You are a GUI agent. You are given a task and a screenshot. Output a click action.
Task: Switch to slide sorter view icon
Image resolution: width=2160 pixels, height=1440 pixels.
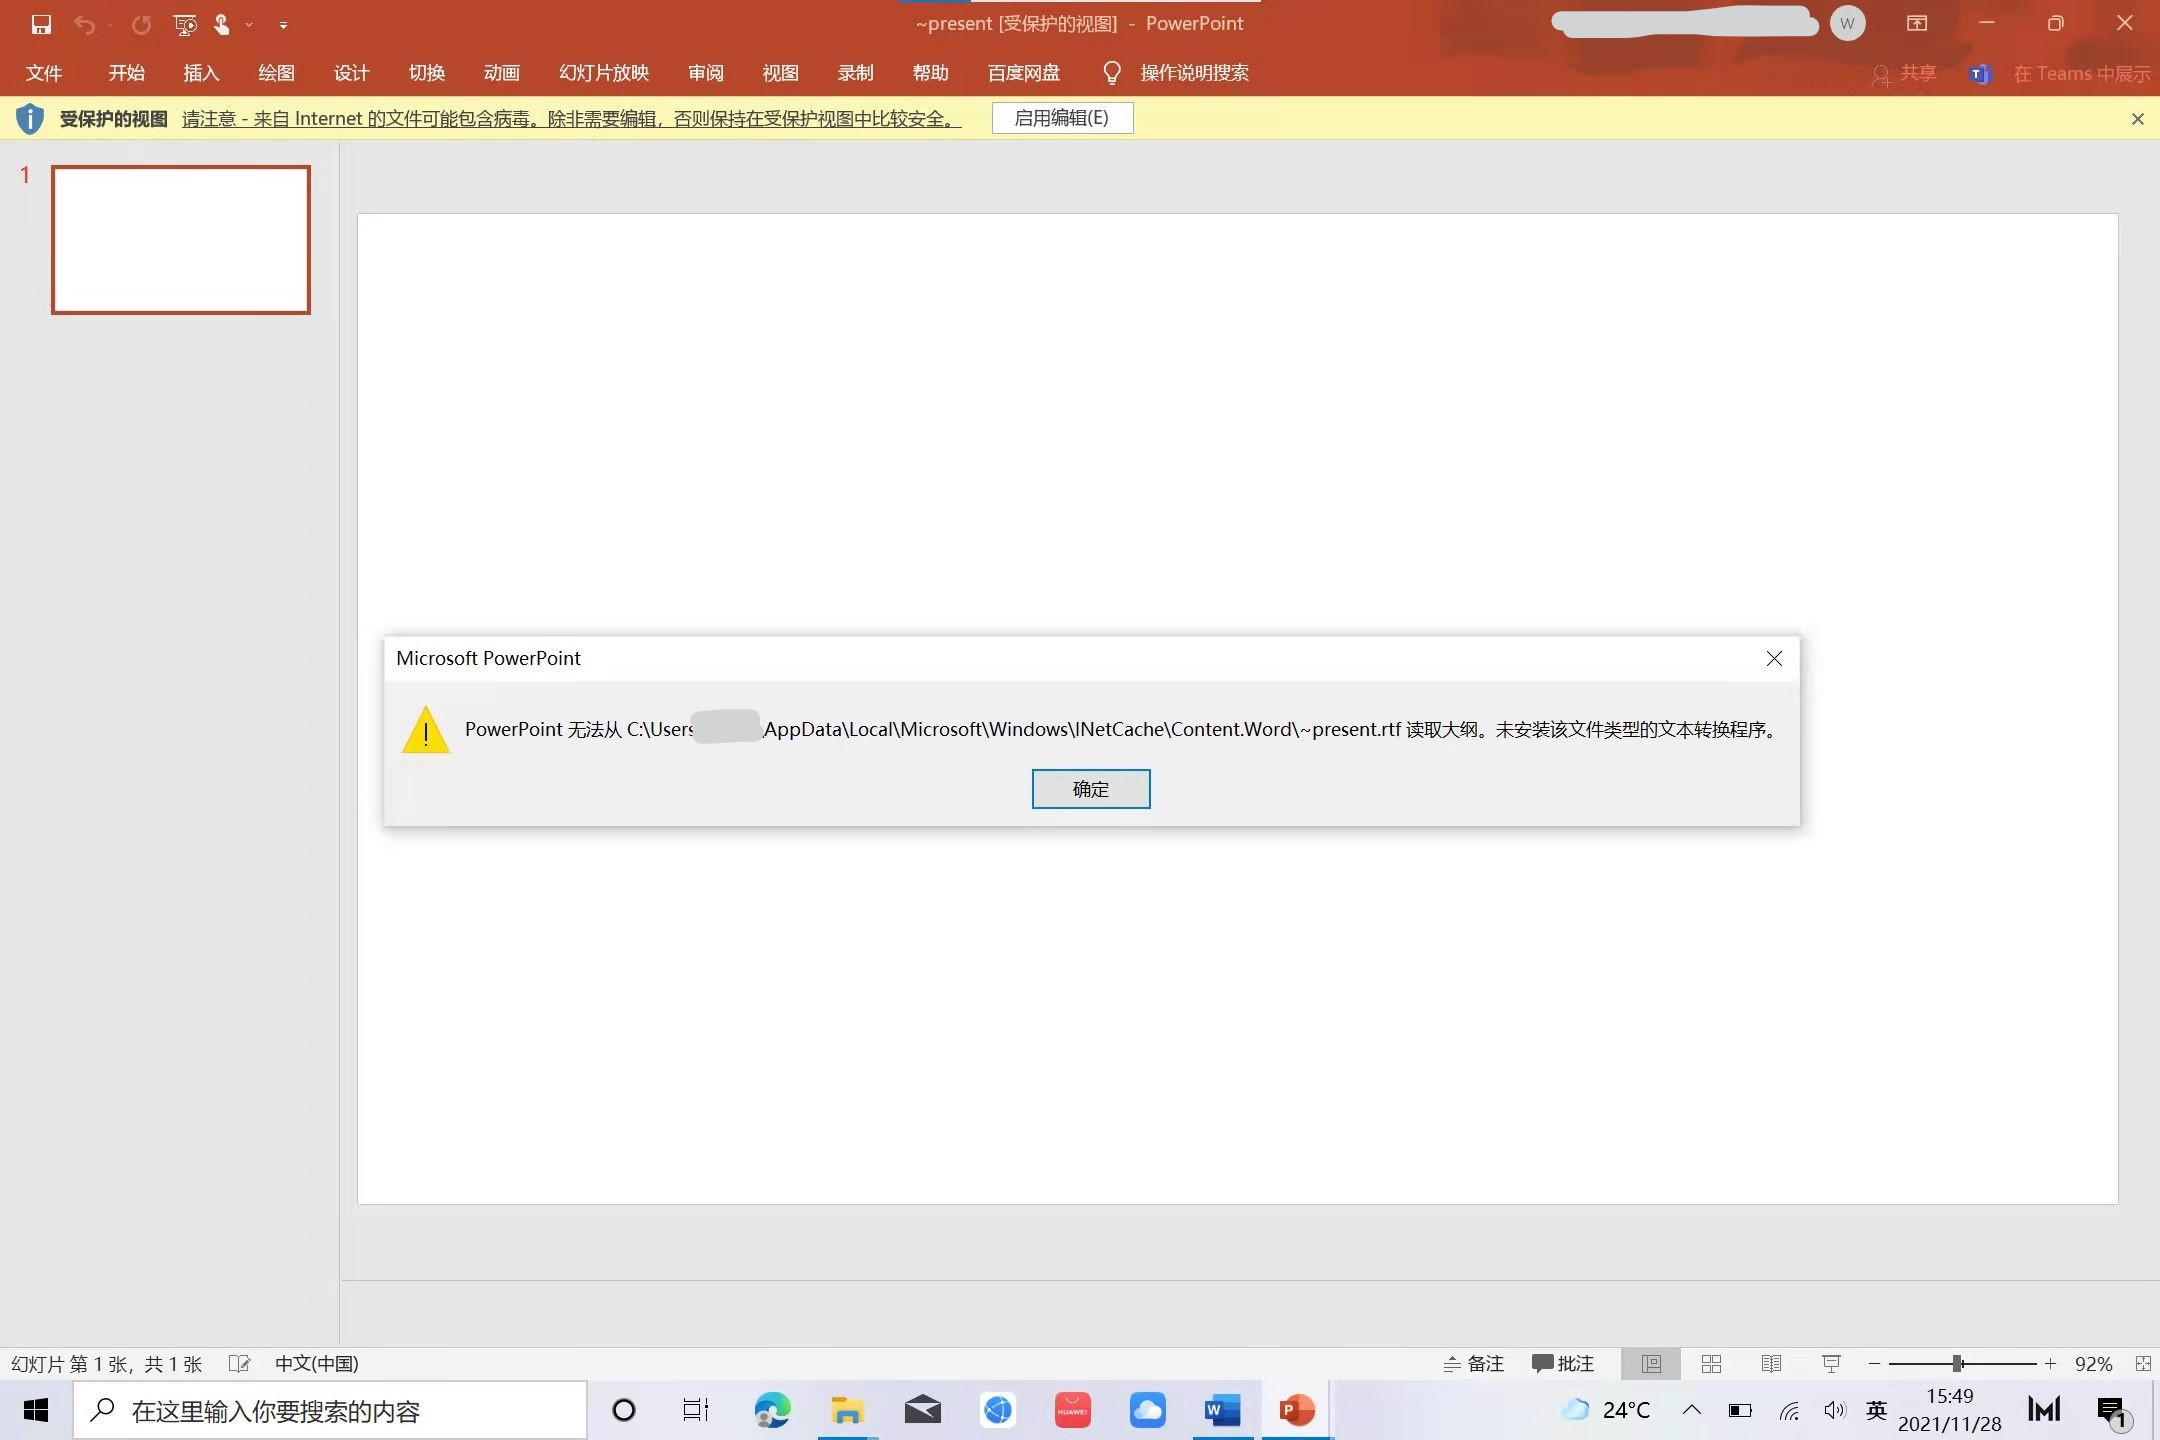click(x=1711, y=1364)
